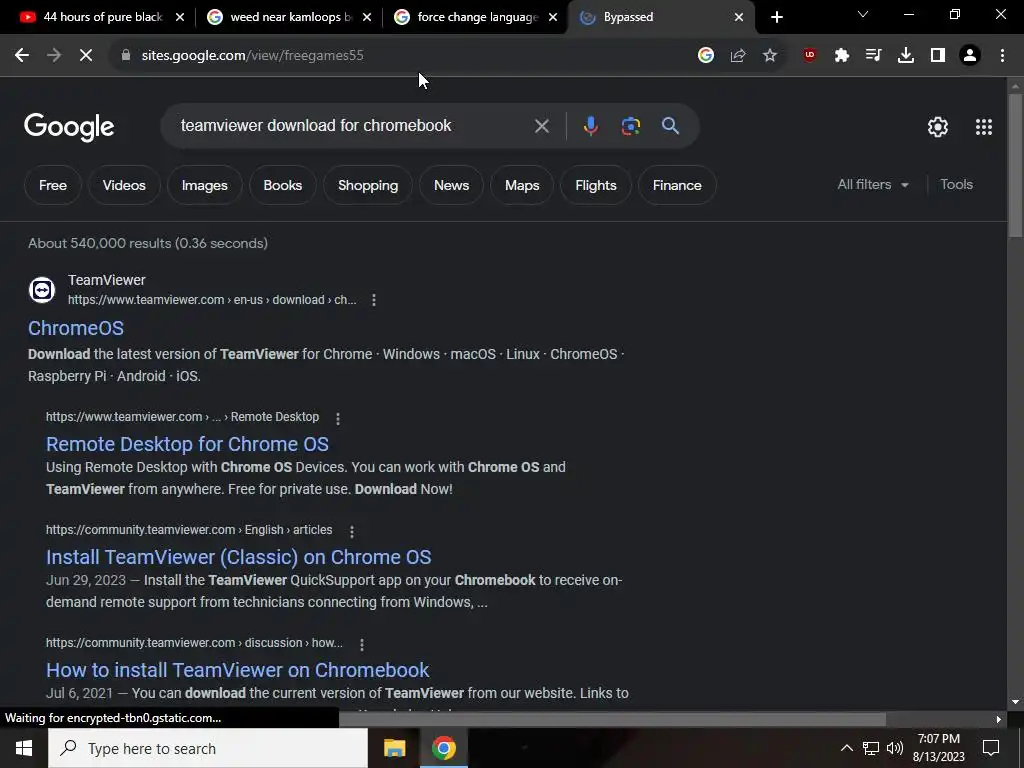Filter results by Shopping
Image resolution: width=1024 pixels, height=768 pixels.
click(x=368, y=185)
